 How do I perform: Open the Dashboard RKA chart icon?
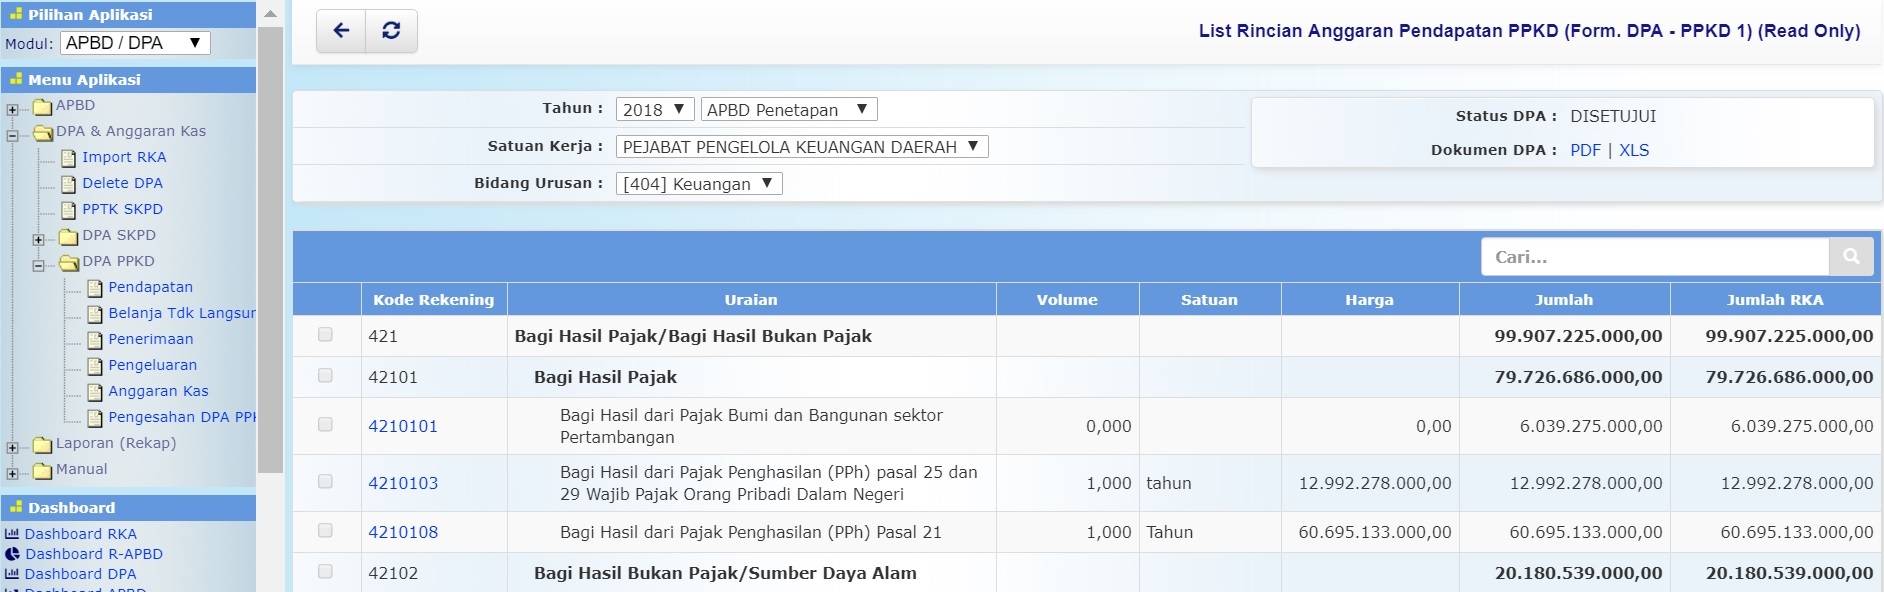click(12, 534)
